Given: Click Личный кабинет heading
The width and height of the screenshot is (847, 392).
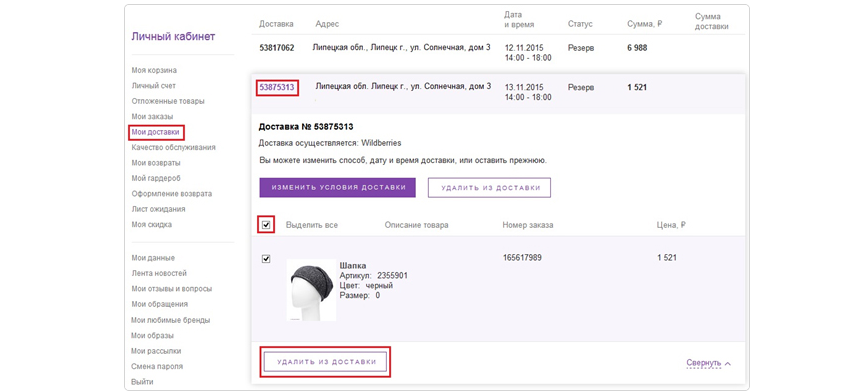Looking at the screenshot, I should click(x=173, y=36).
